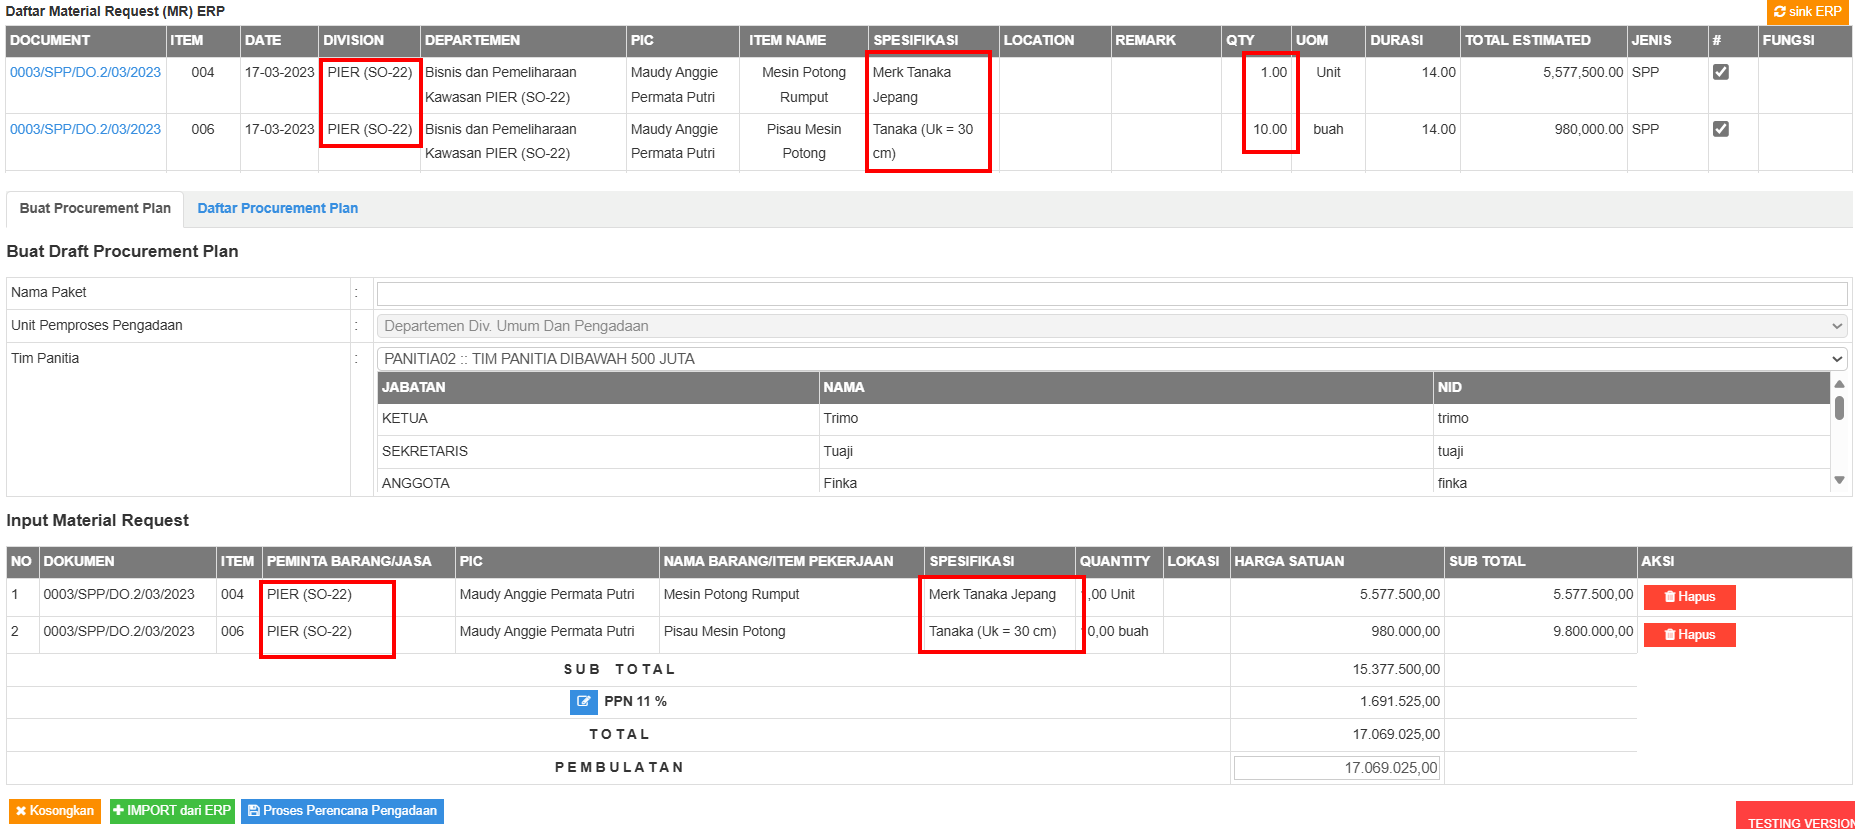This screenshot has width=1857, height=829.
Task: Open document link for item 006
Action: pos(85,129)
